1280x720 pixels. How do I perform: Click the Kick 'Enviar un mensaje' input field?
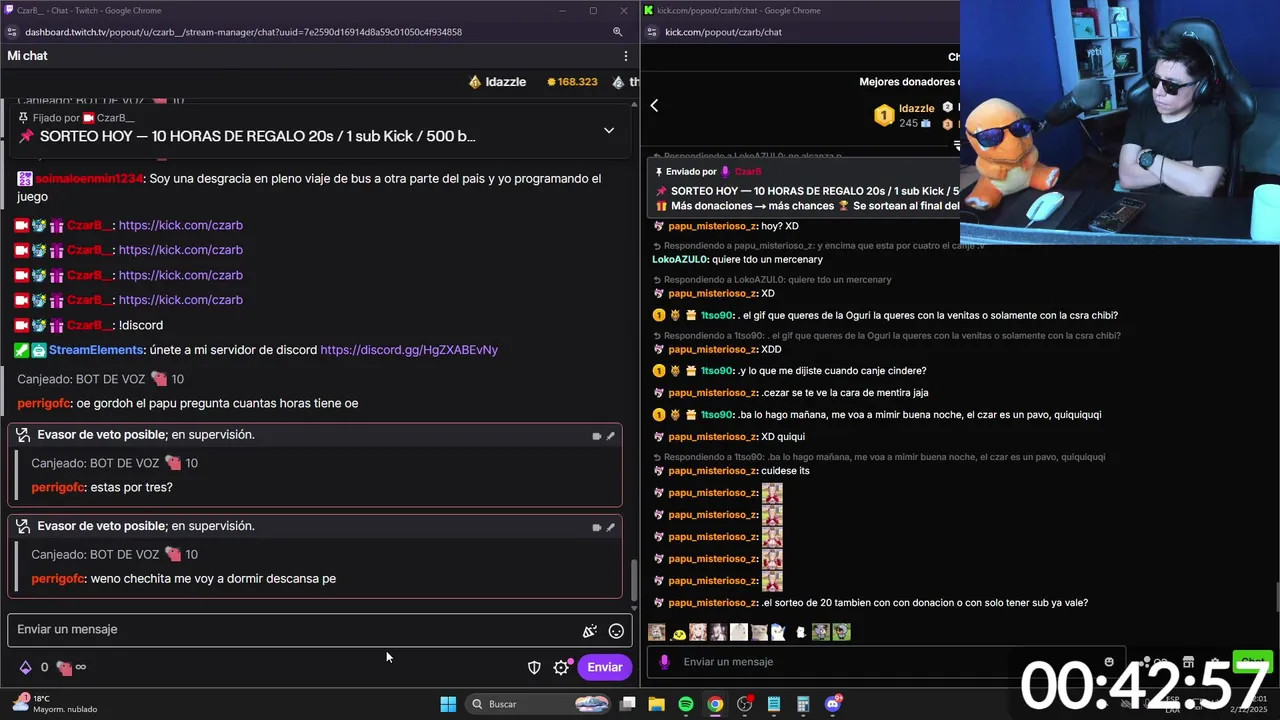(885, 662)
